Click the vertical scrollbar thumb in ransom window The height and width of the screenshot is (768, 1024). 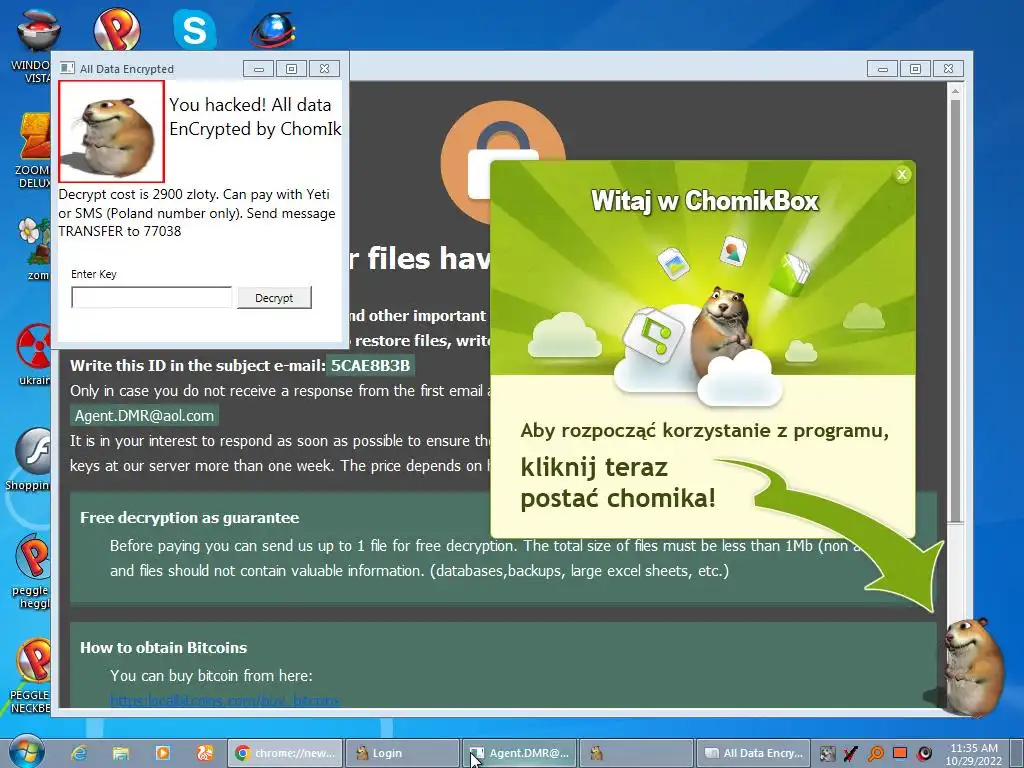point(955,310)
